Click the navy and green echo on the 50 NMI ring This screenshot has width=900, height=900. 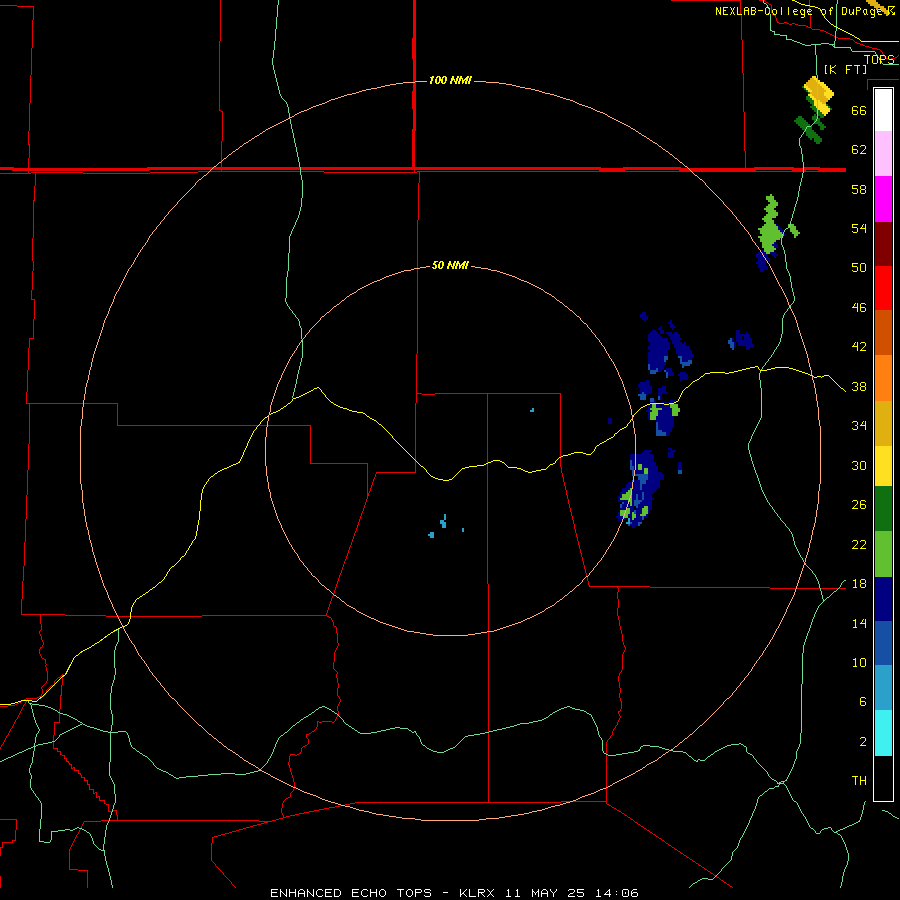tap(639, 488)
